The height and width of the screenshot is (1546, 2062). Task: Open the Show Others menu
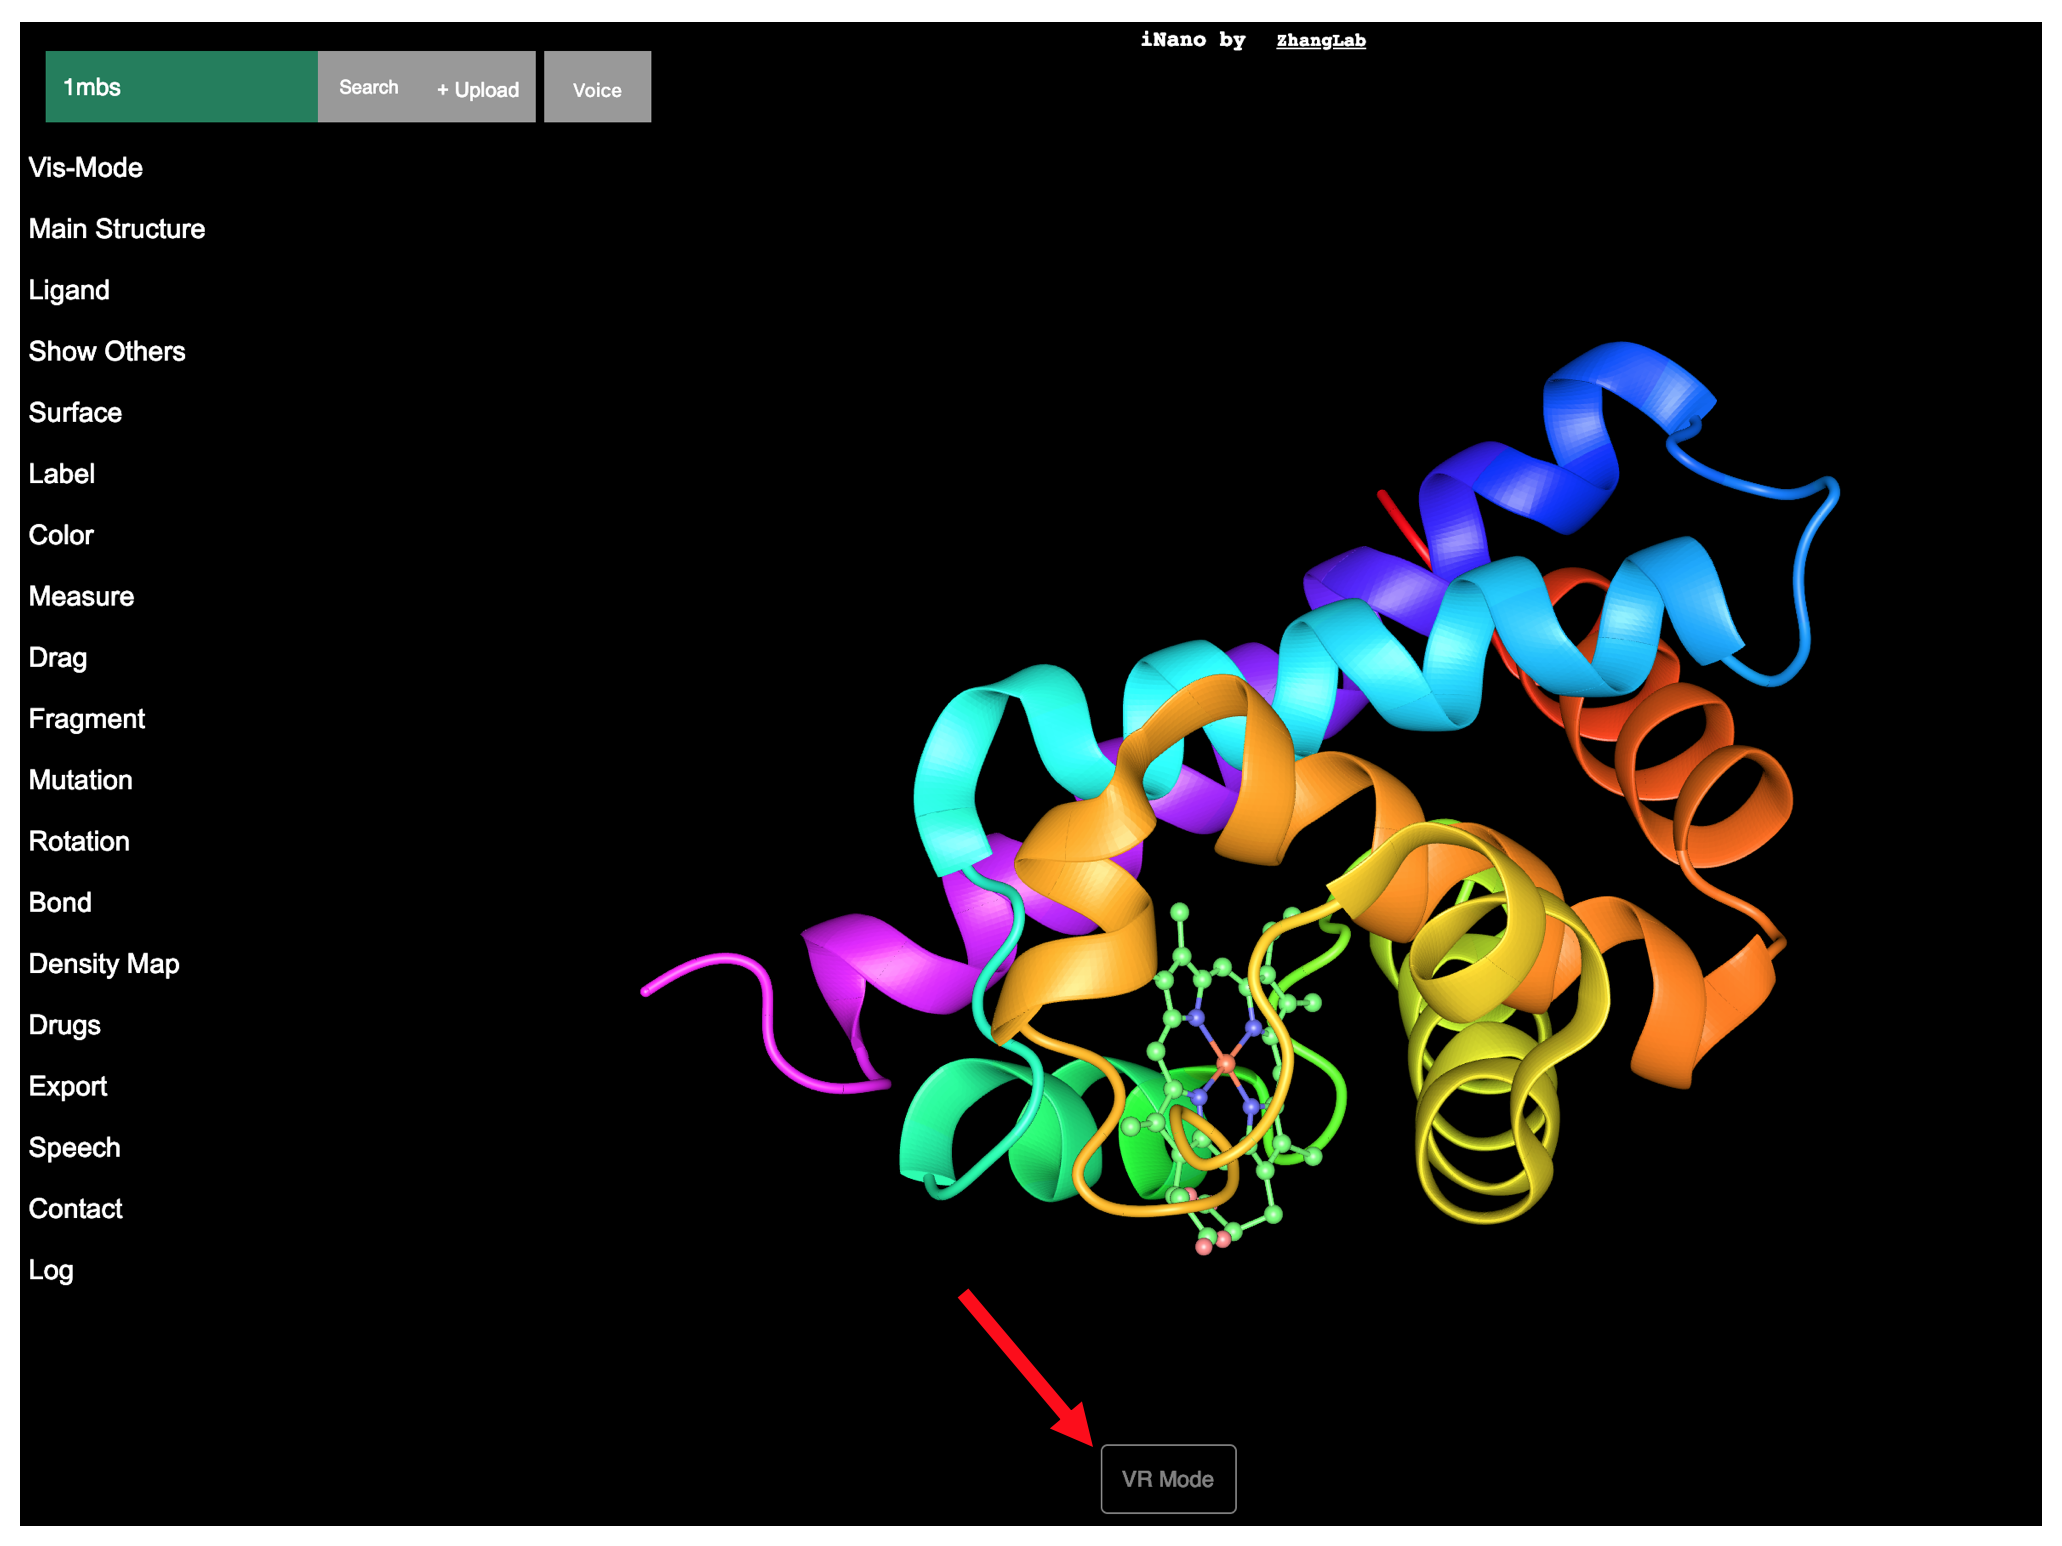click(106, 351)
